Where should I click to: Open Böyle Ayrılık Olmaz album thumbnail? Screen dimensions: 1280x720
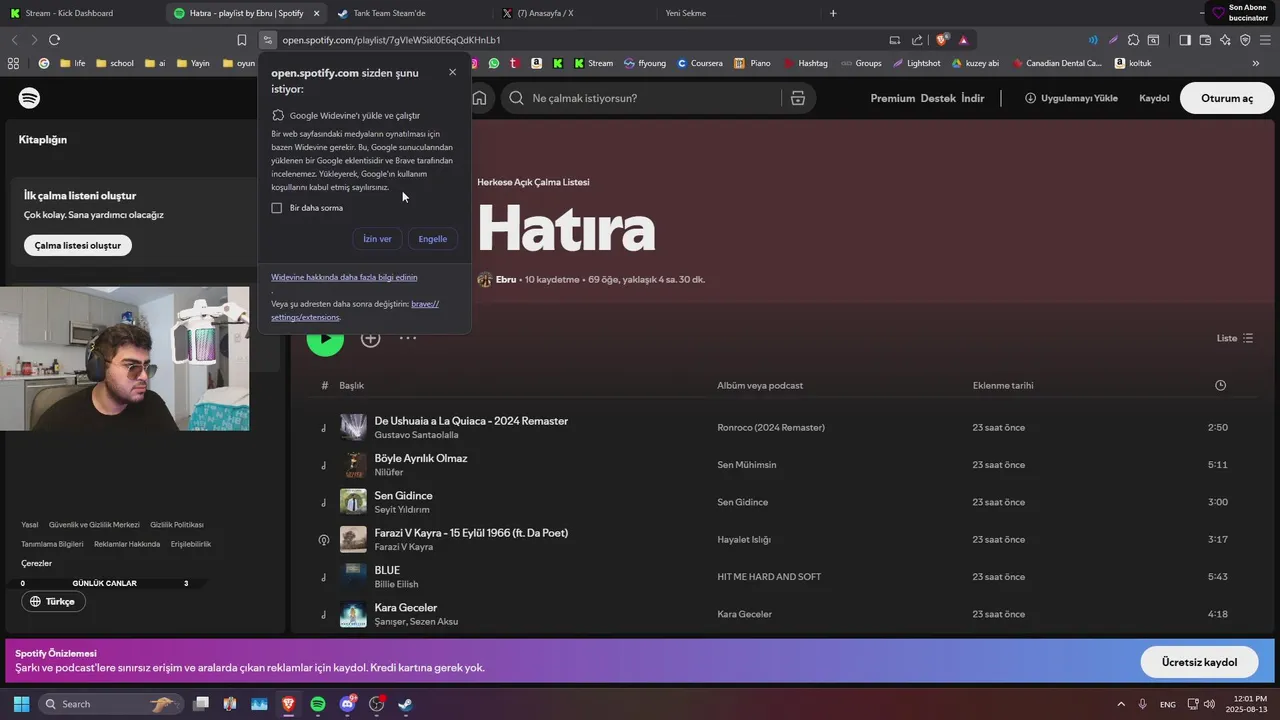click(353, 464)
